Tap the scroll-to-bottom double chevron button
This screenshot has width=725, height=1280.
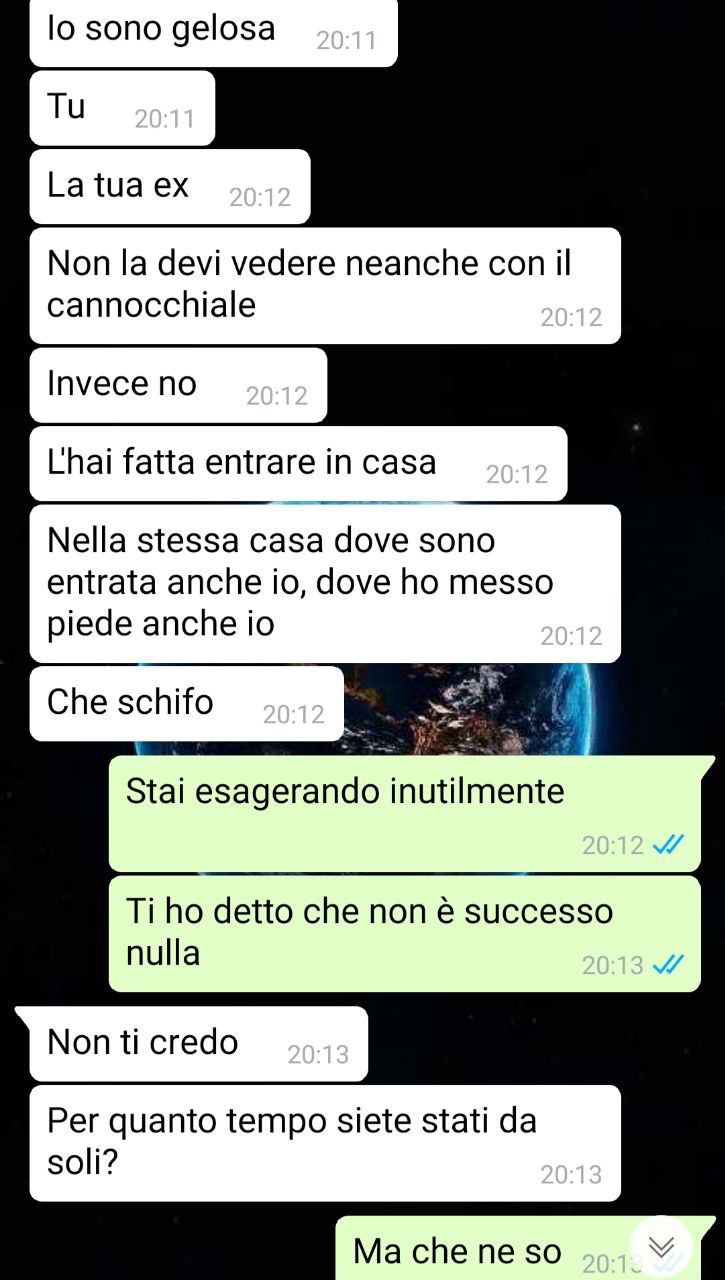click(662, 1247)
